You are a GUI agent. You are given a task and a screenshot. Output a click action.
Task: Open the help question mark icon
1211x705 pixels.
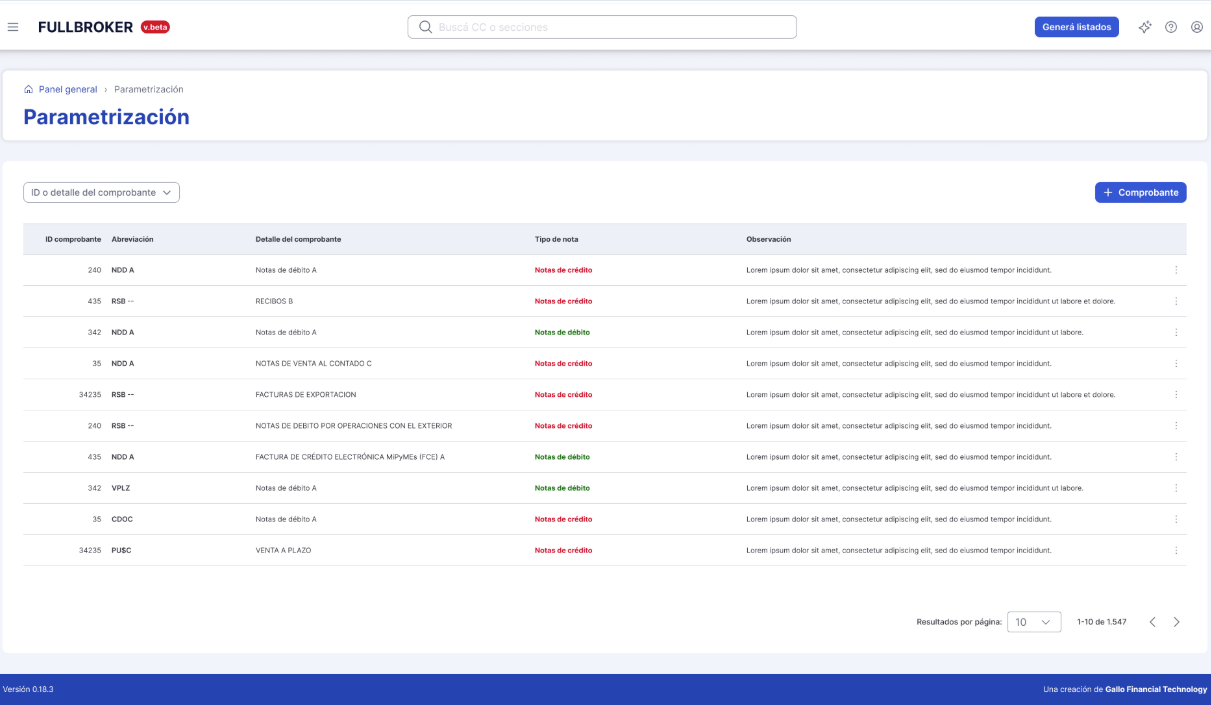(x=1171, y=27)
